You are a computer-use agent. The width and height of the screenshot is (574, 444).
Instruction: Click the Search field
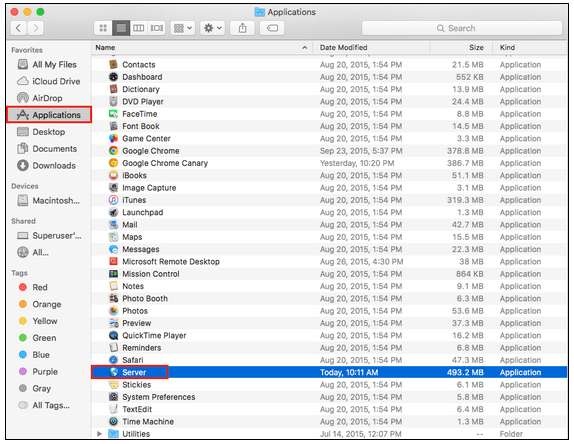tap(462, 28)
